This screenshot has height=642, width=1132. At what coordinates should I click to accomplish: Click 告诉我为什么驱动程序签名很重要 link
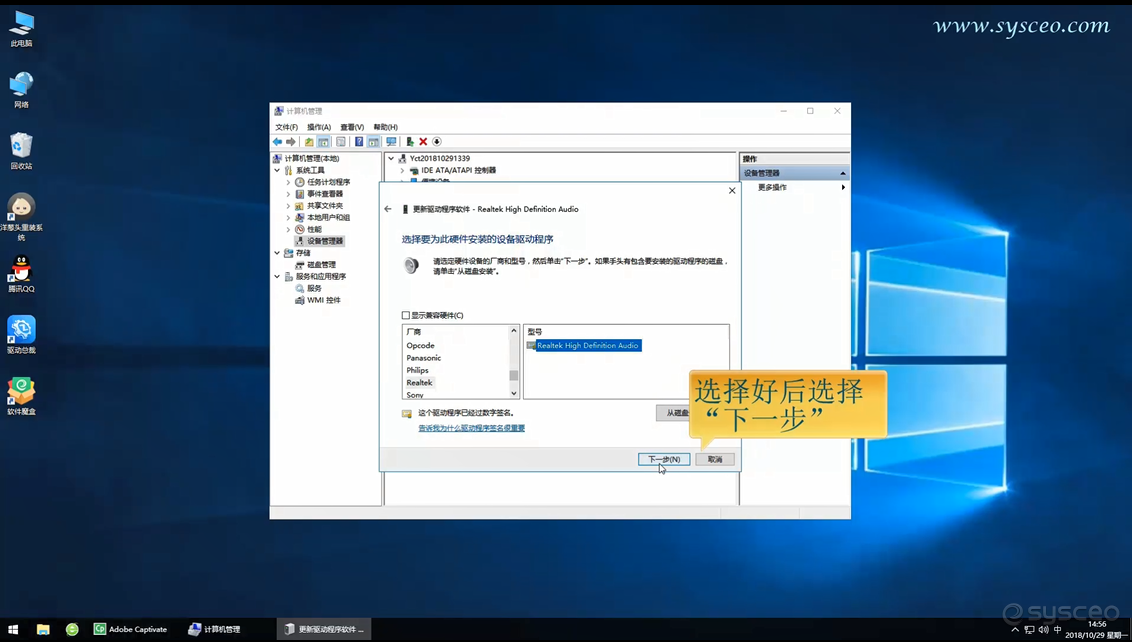coord(471,428)
